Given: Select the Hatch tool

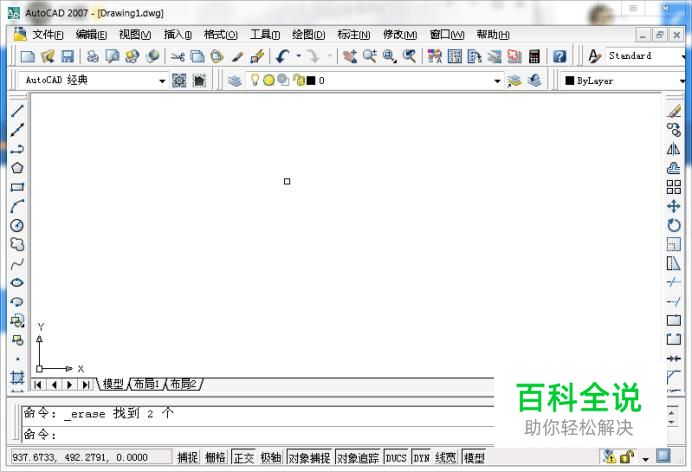Looking at the screenshot, I should pyautogui.click(x=17, y=378).
